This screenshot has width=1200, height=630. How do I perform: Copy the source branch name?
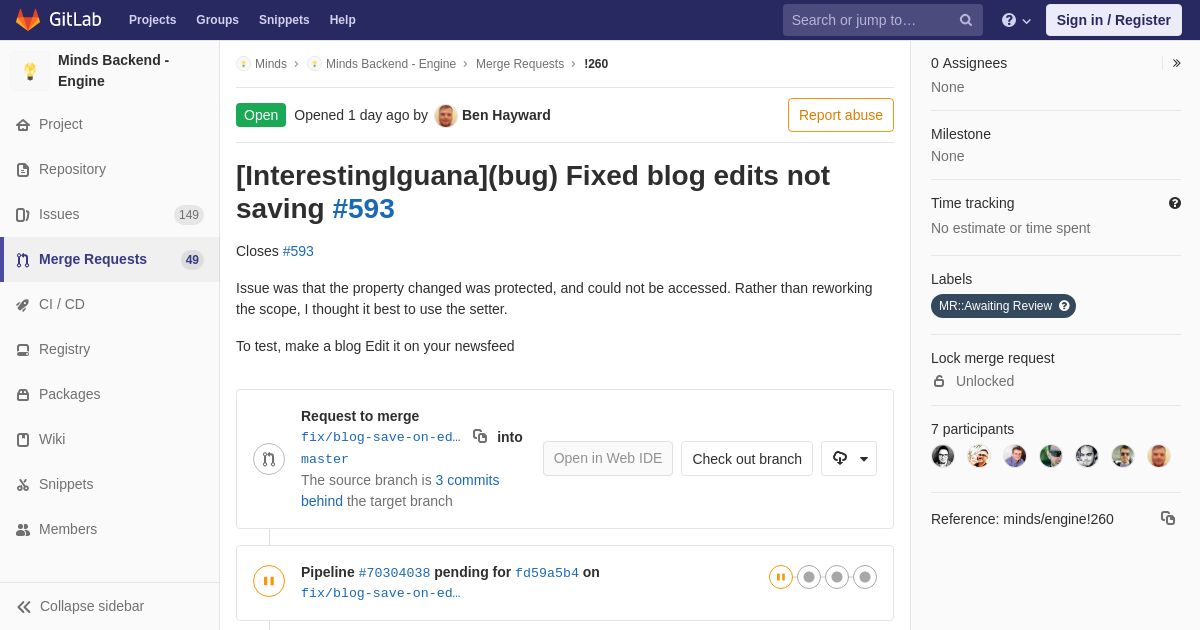pyautogui.click(x=480, y=436)
